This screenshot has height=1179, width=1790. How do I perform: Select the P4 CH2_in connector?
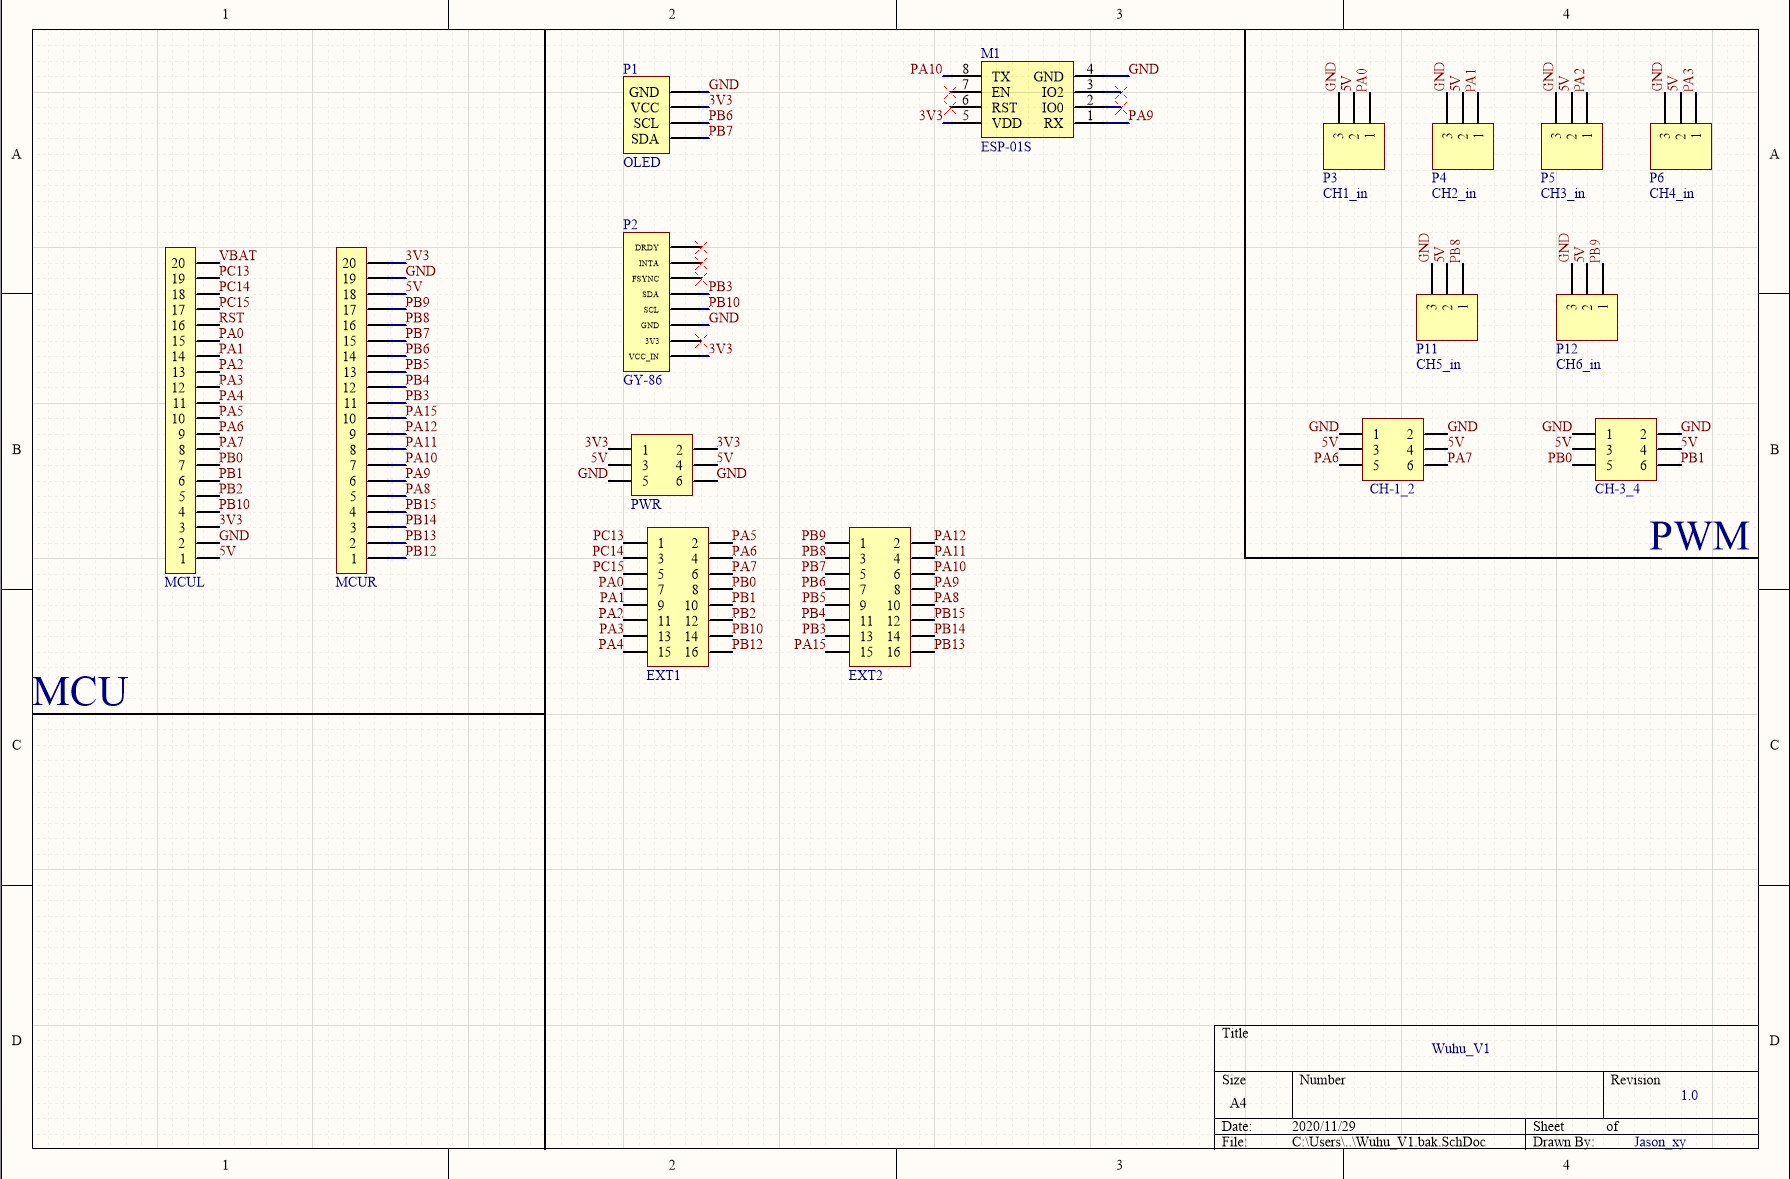pyautogui.click(x=1463, y=146)
